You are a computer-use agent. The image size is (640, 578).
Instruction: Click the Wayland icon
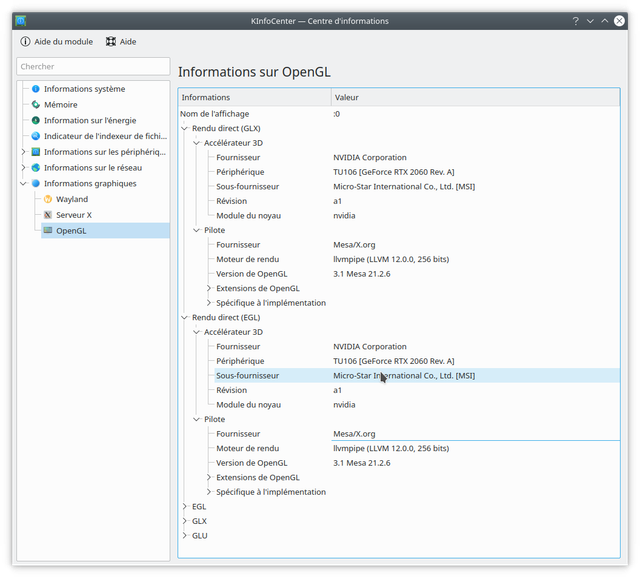pos(48,199)
